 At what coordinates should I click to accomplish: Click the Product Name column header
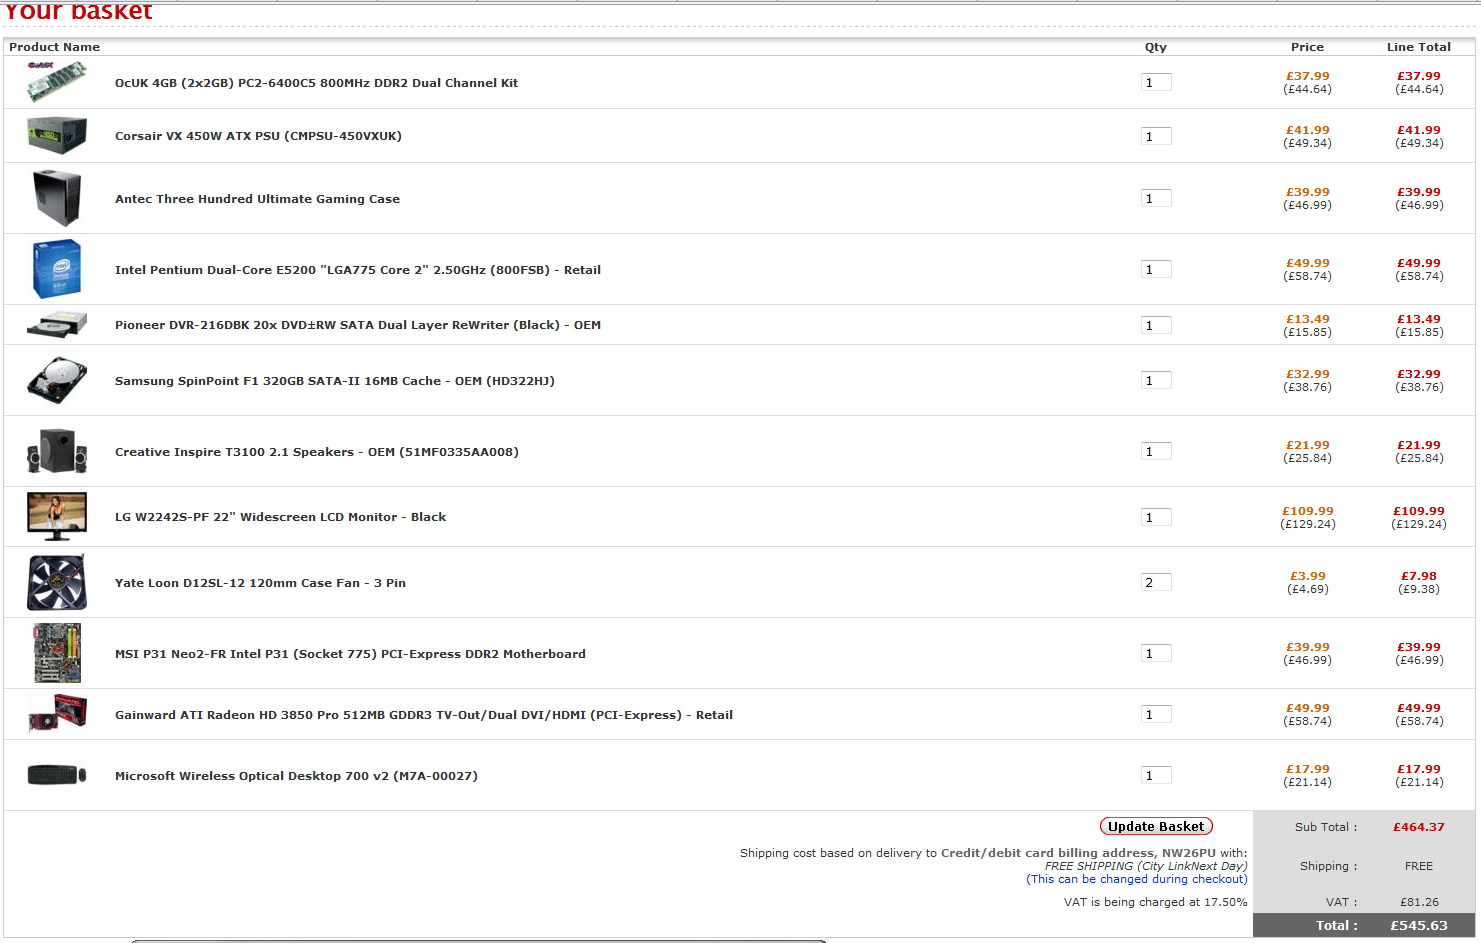click(x=55, y=47)
